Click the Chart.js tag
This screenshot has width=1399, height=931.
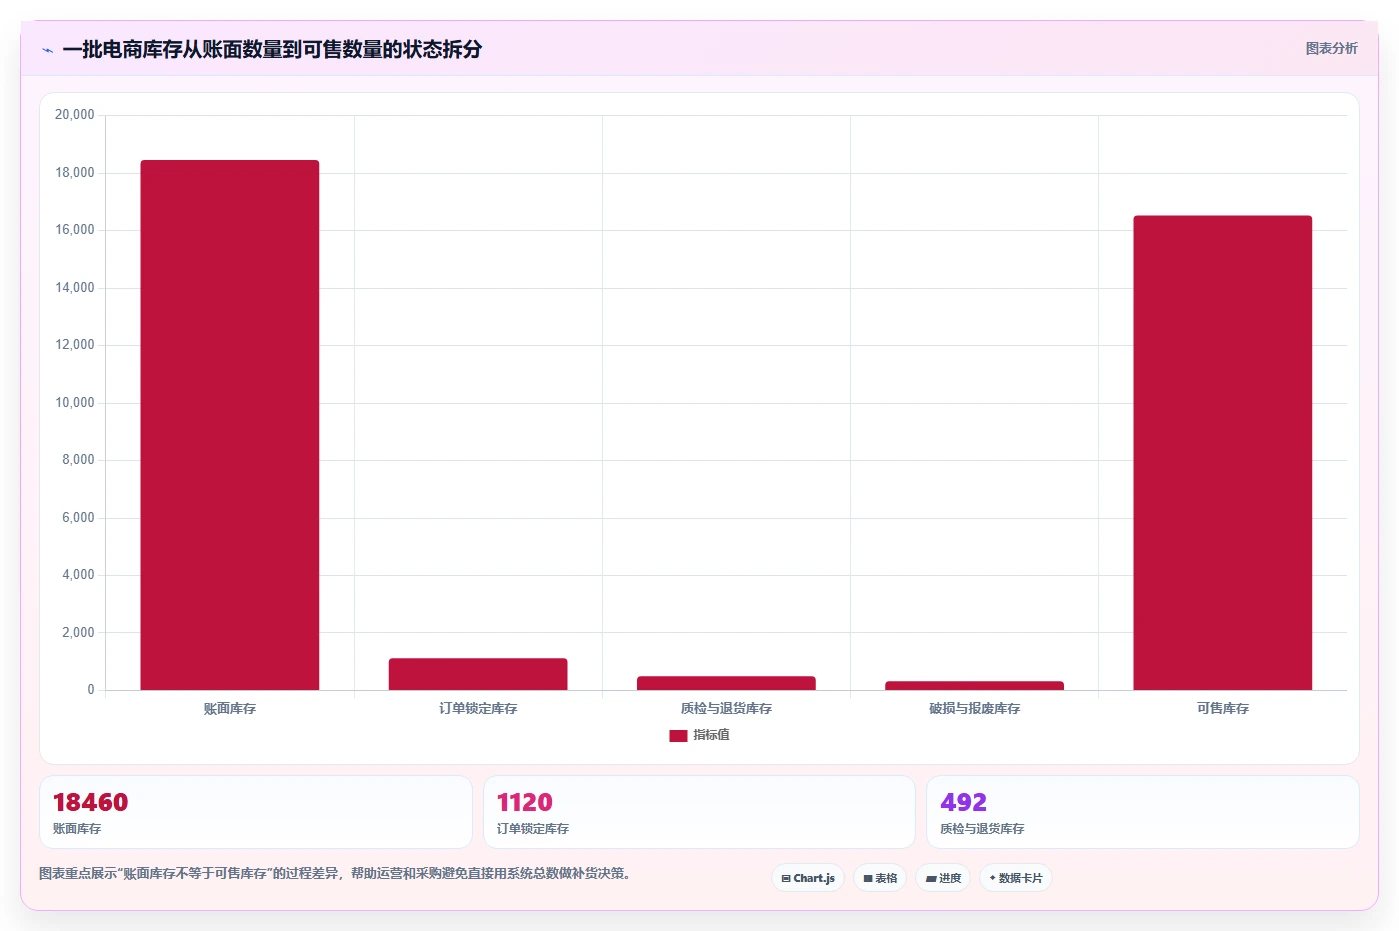(x=808, y=878)
